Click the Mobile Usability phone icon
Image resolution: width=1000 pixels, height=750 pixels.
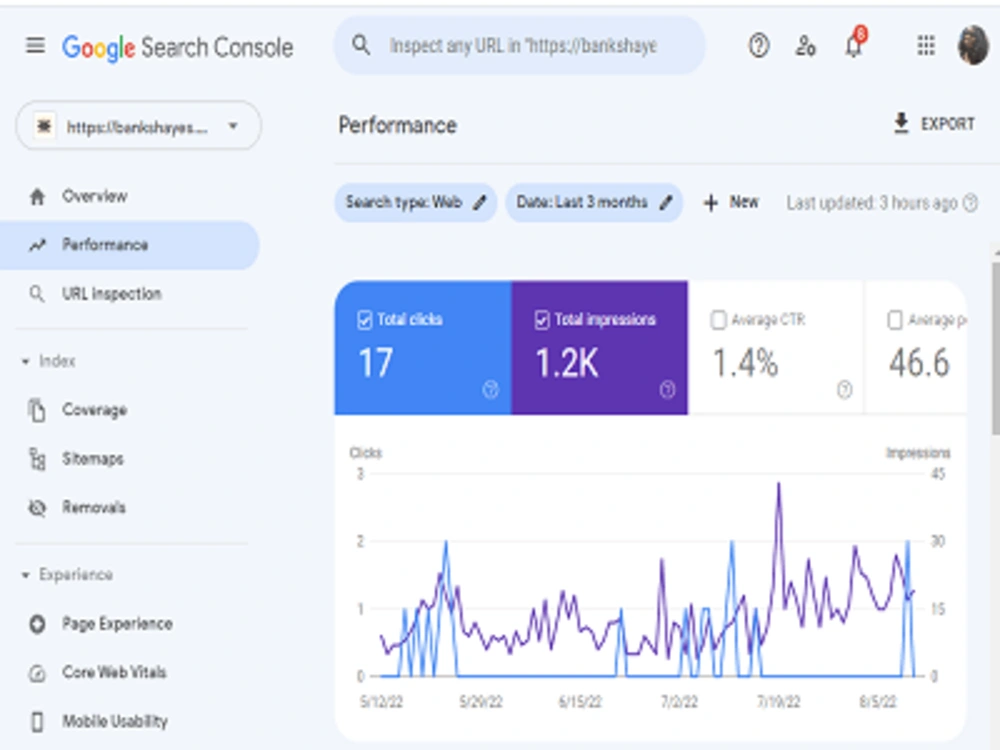coord(37,722)
